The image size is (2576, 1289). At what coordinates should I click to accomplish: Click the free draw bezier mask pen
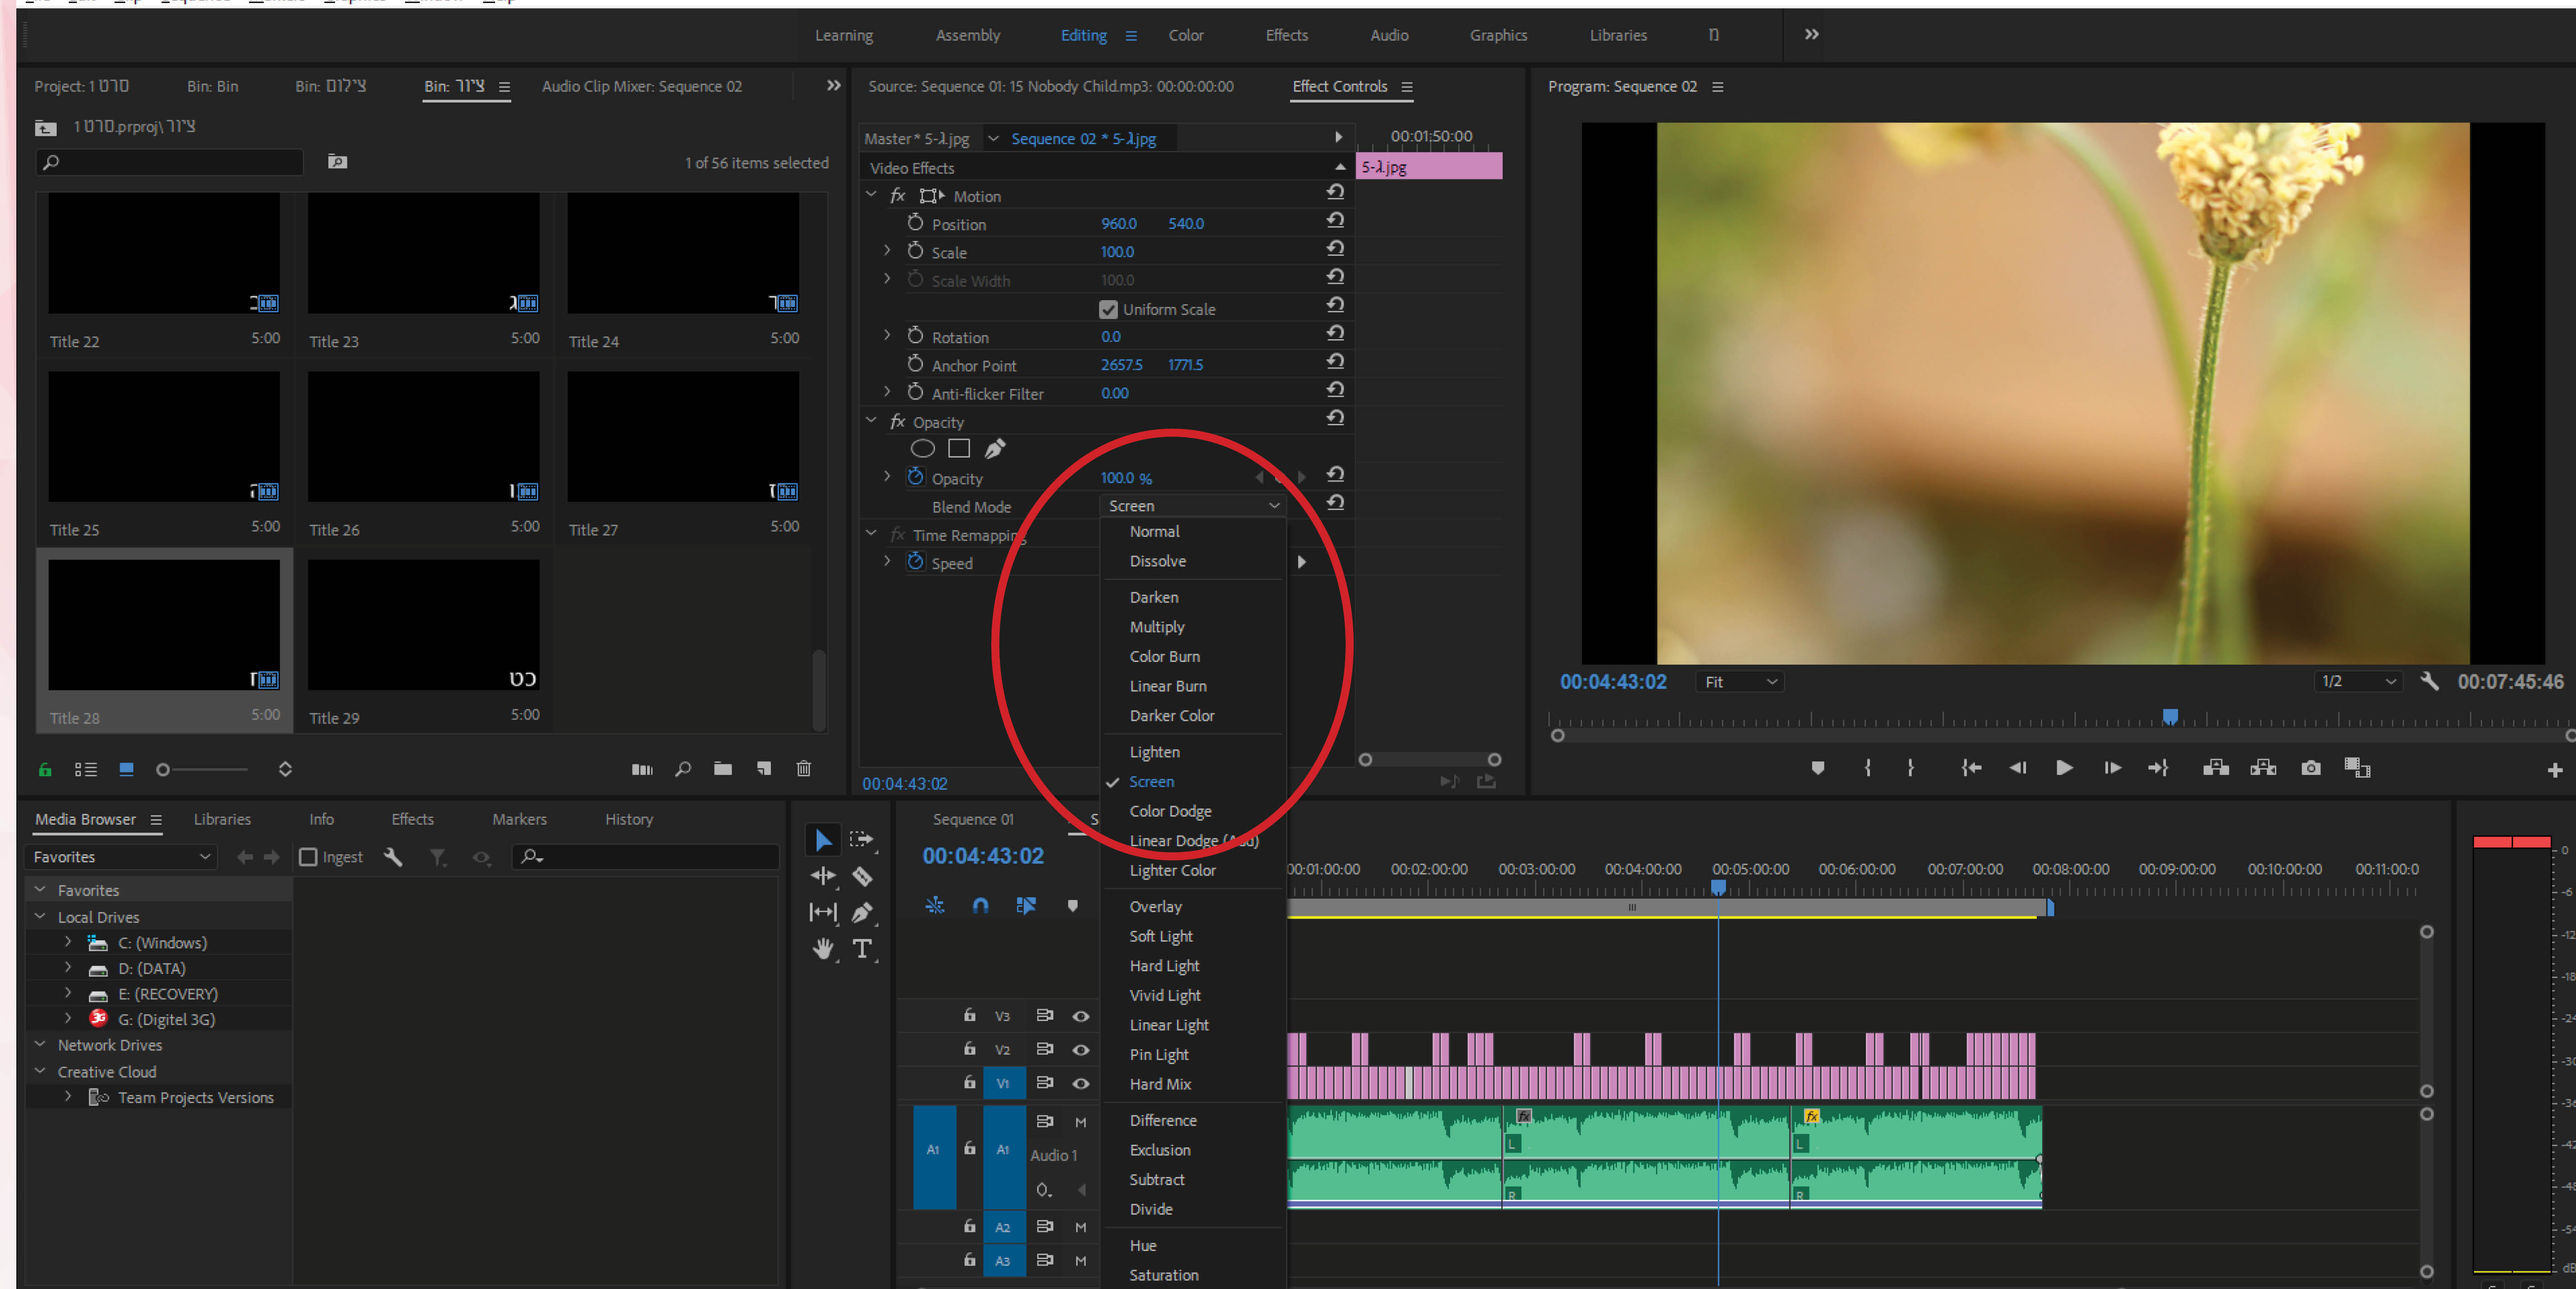994,449
